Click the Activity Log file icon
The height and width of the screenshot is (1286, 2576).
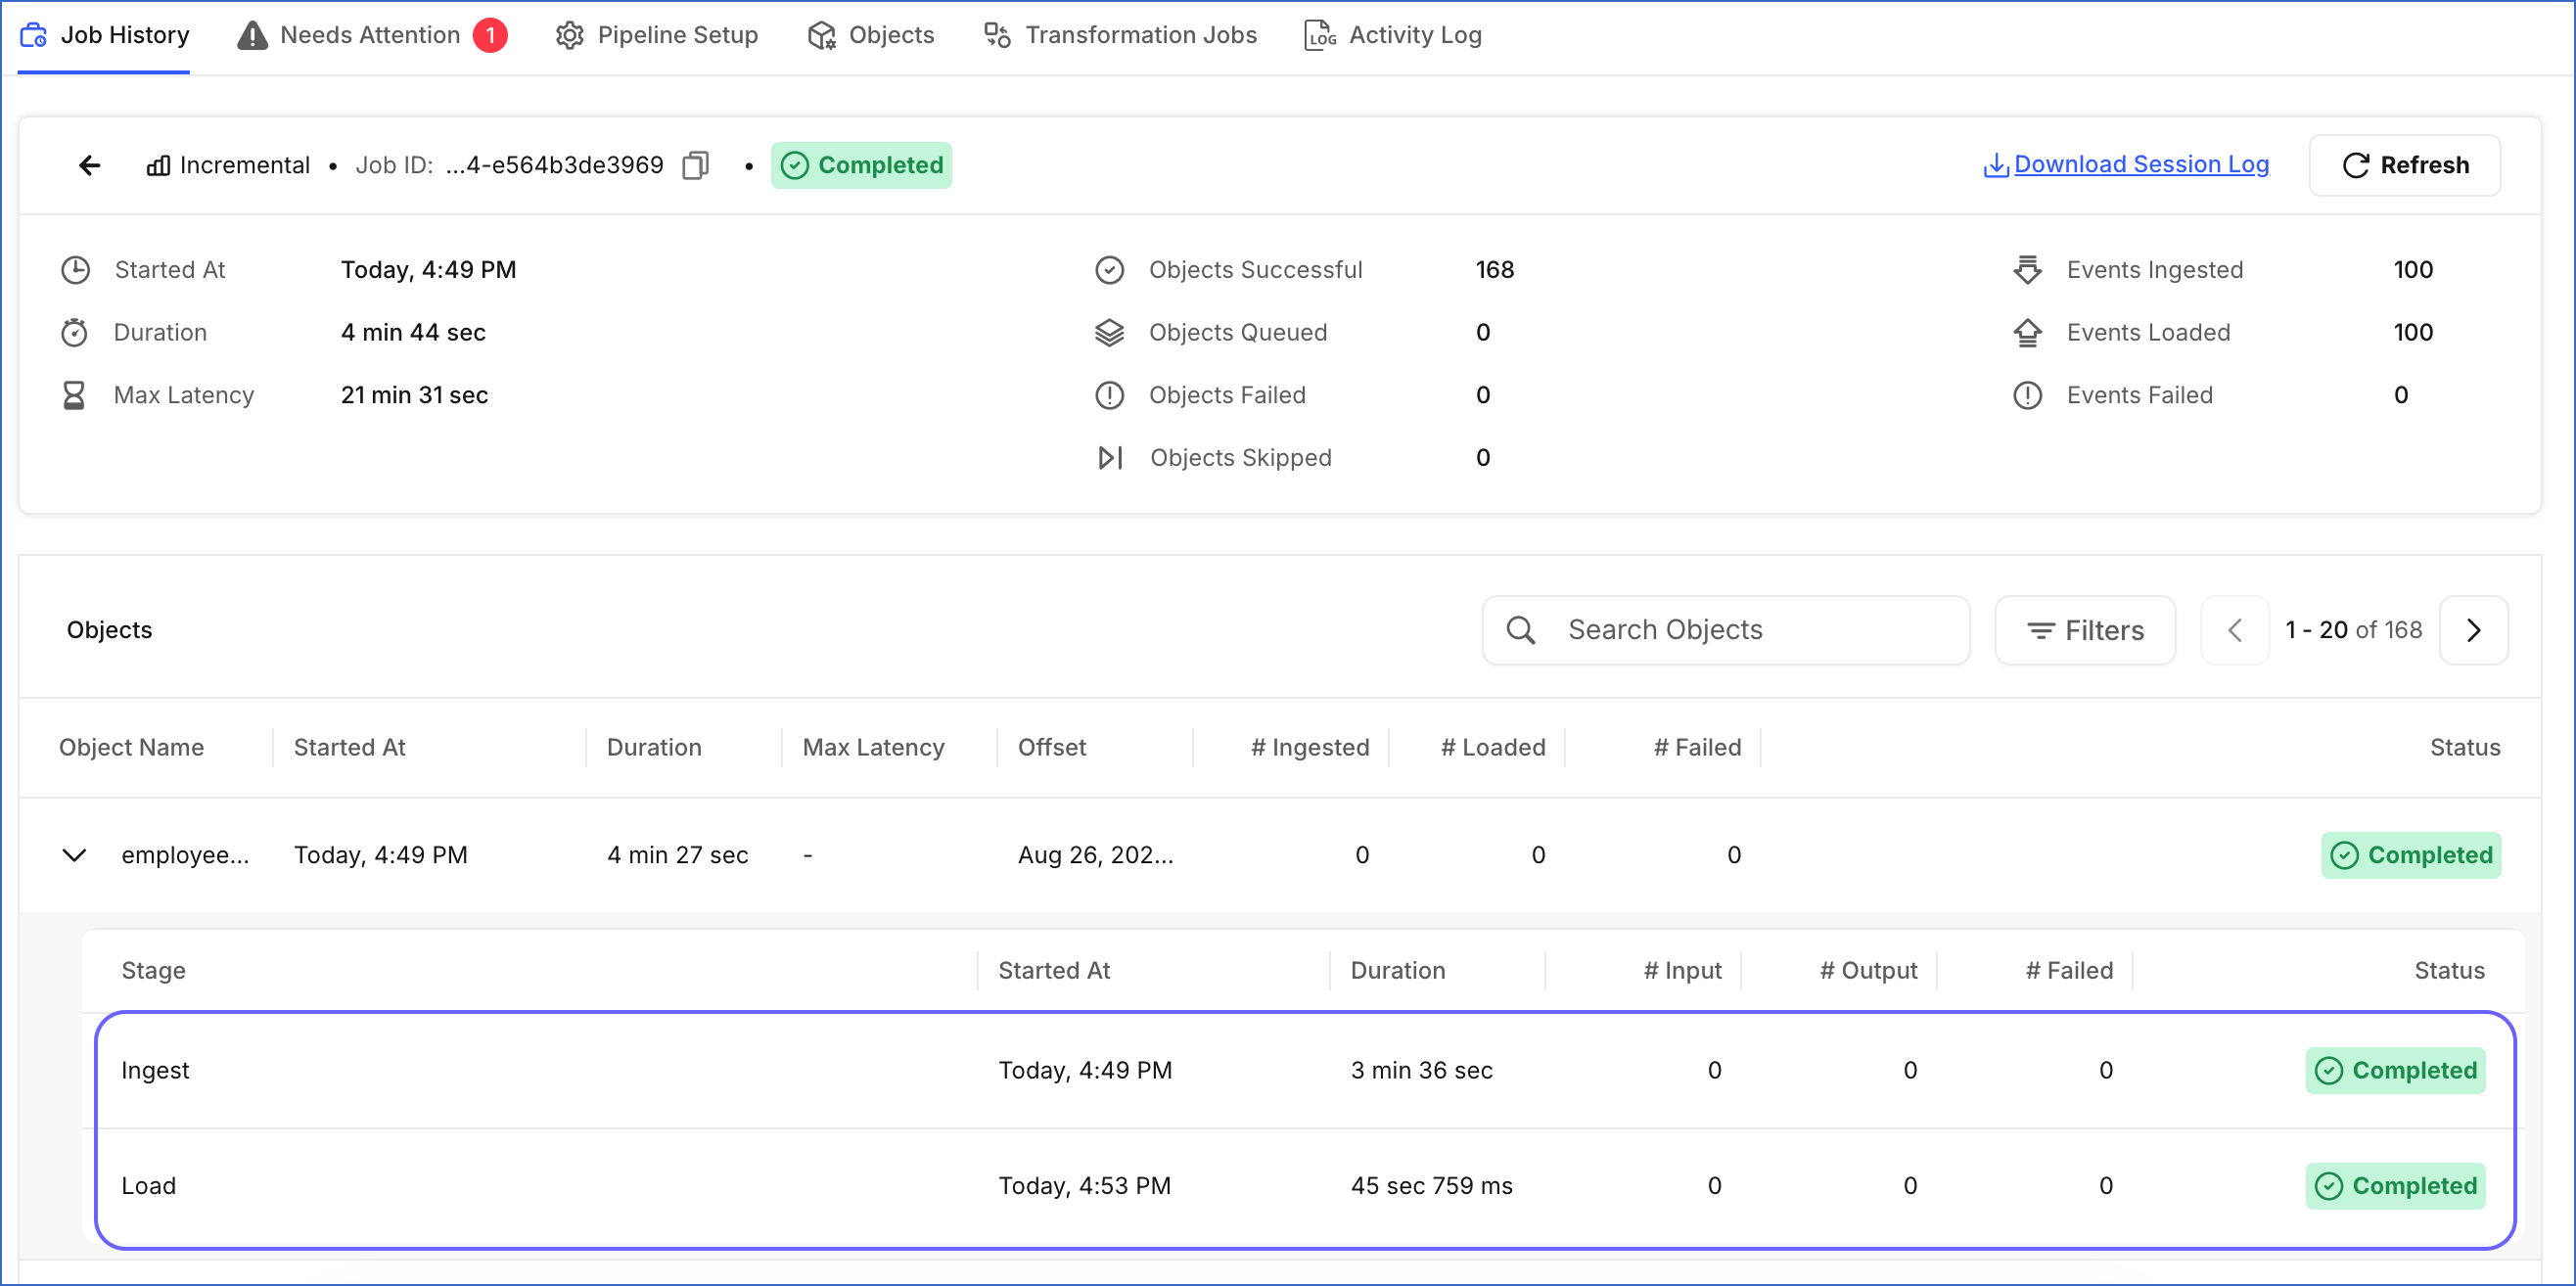1320,35
